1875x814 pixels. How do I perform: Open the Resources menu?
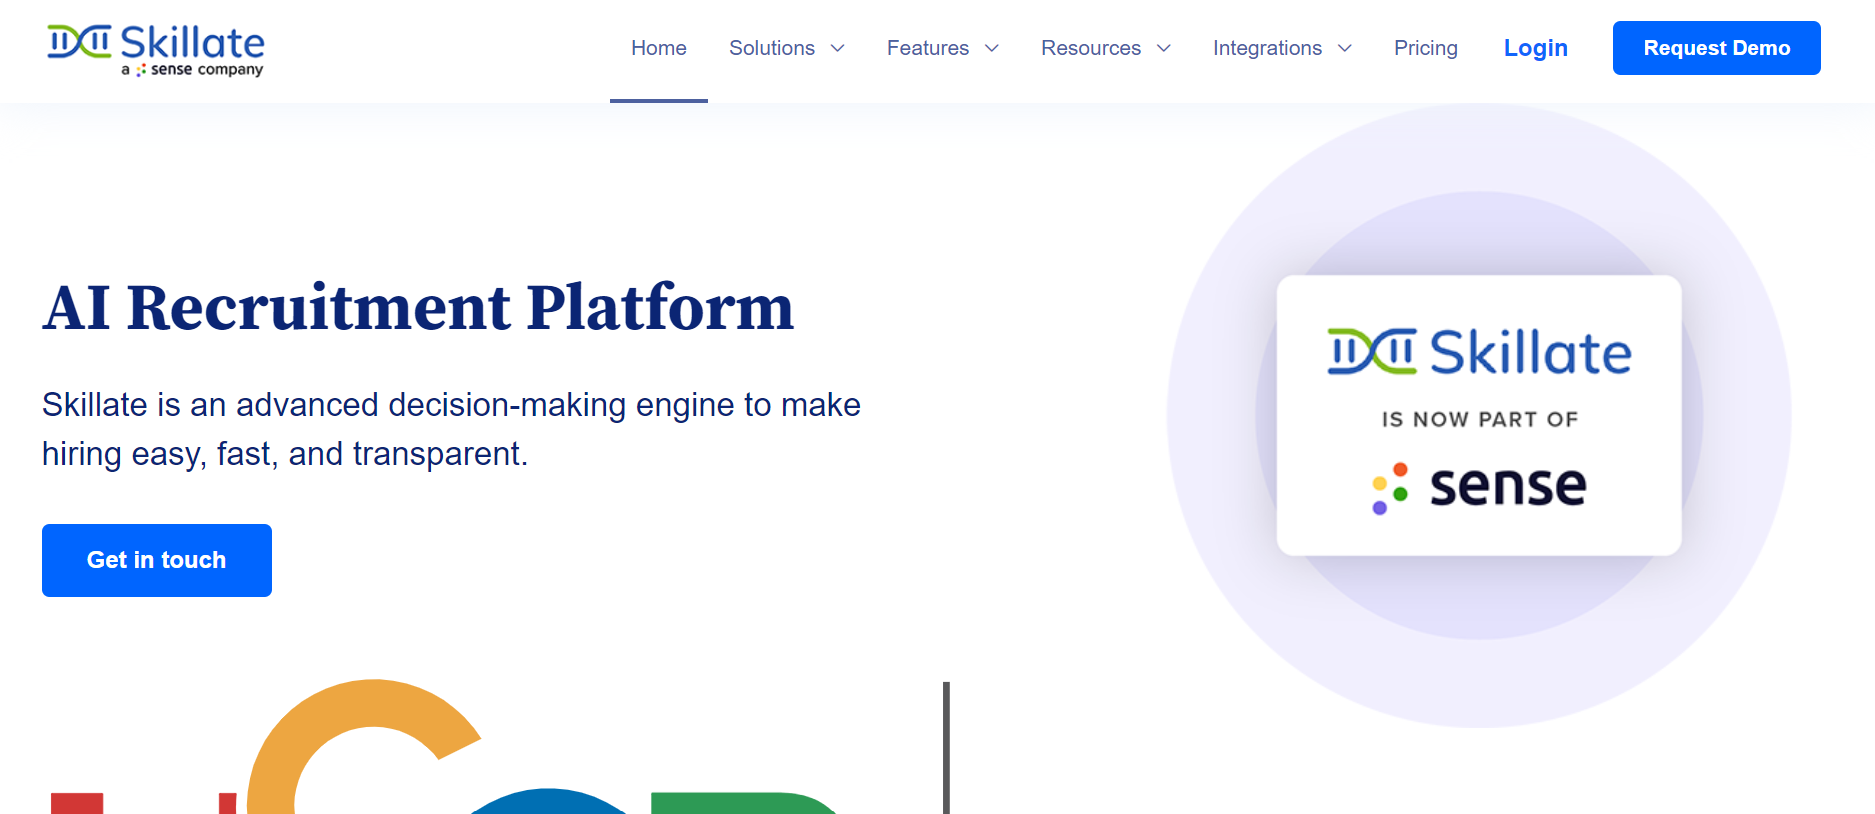[1091, 48]
